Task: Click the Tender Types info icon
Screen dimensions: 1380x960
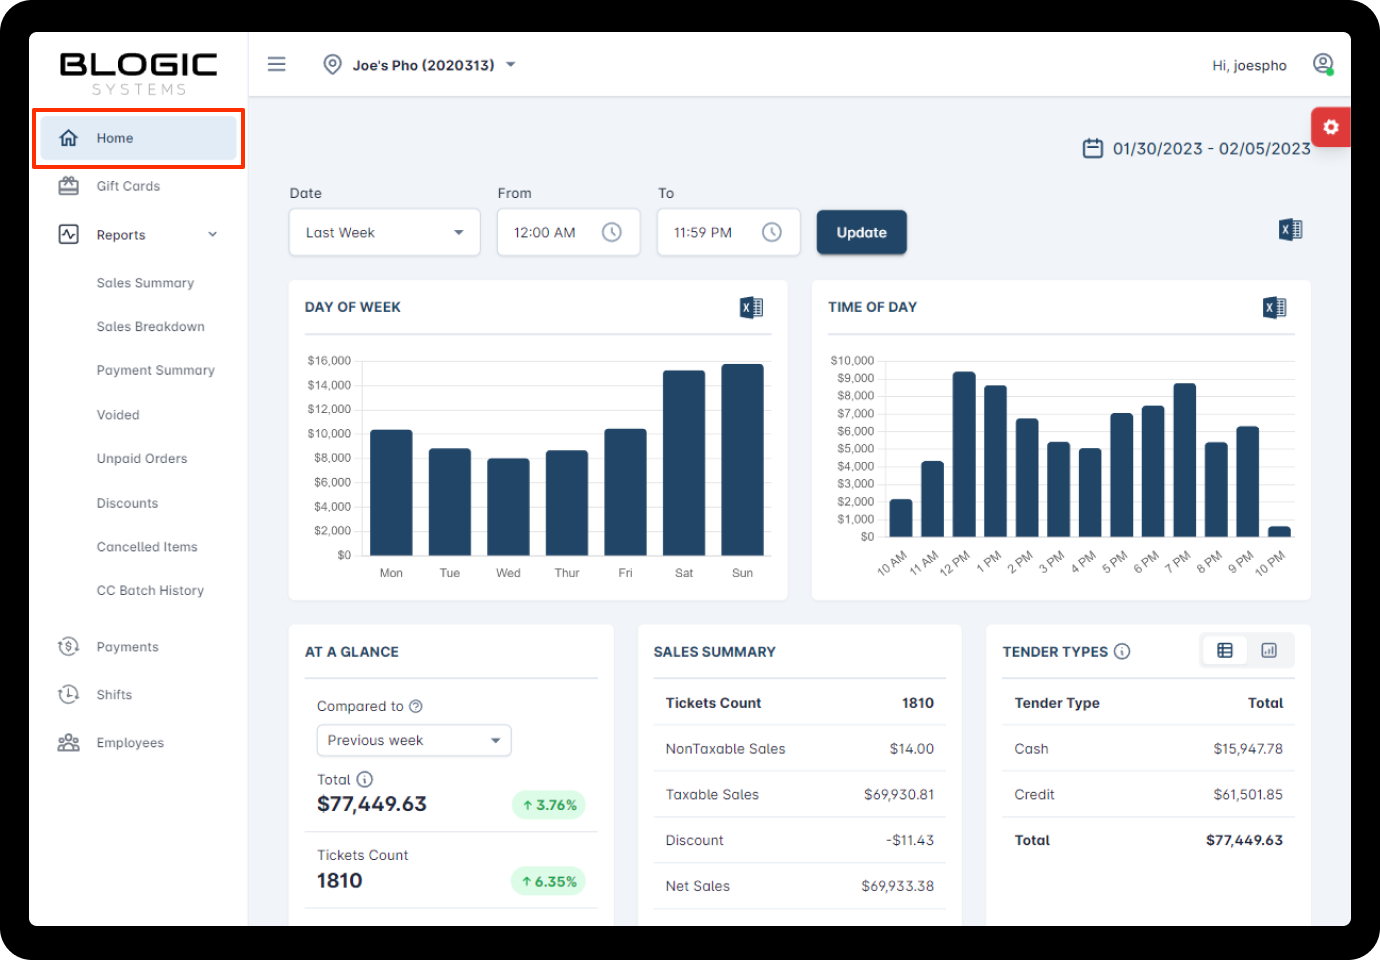Action: point(1122,652)
